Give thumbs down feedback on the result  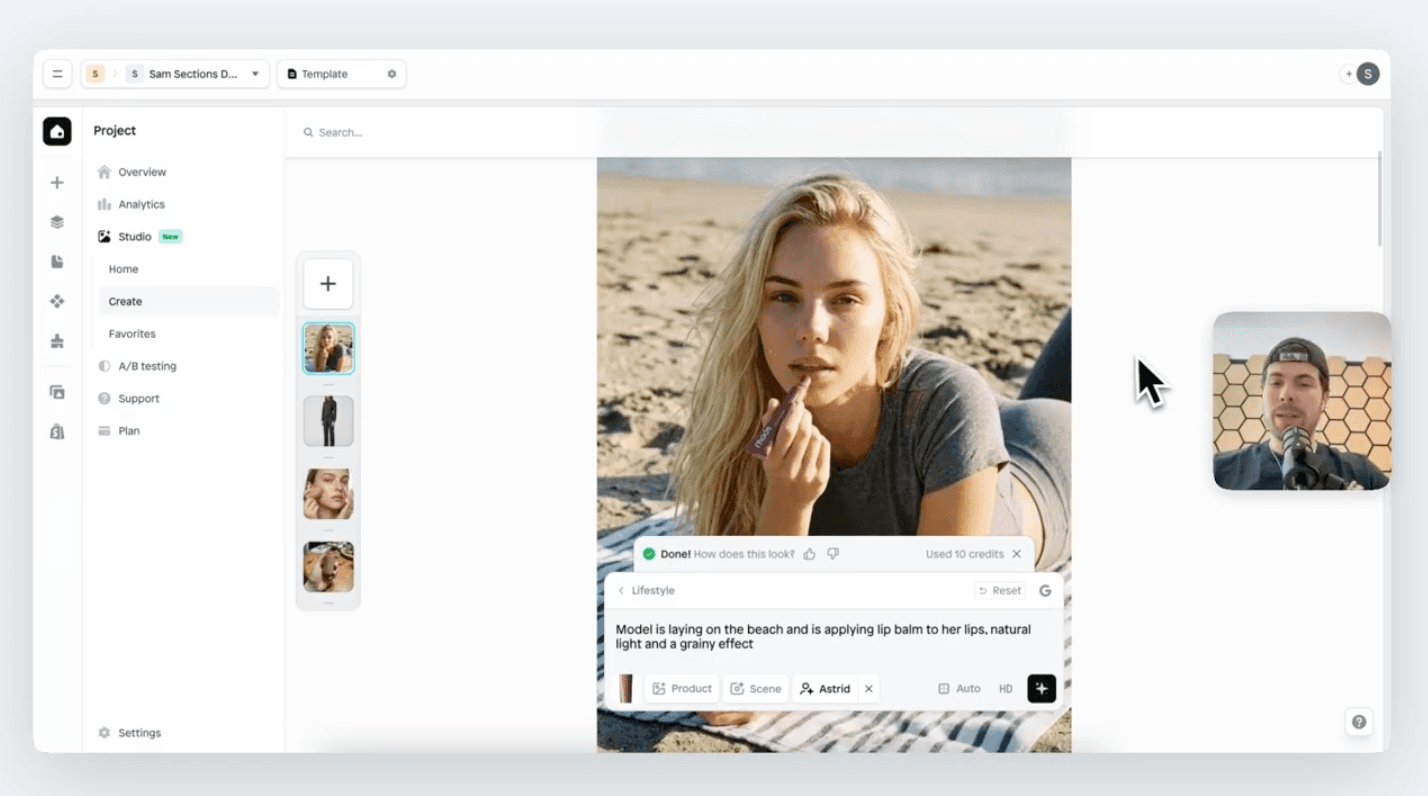coord(832,553)
